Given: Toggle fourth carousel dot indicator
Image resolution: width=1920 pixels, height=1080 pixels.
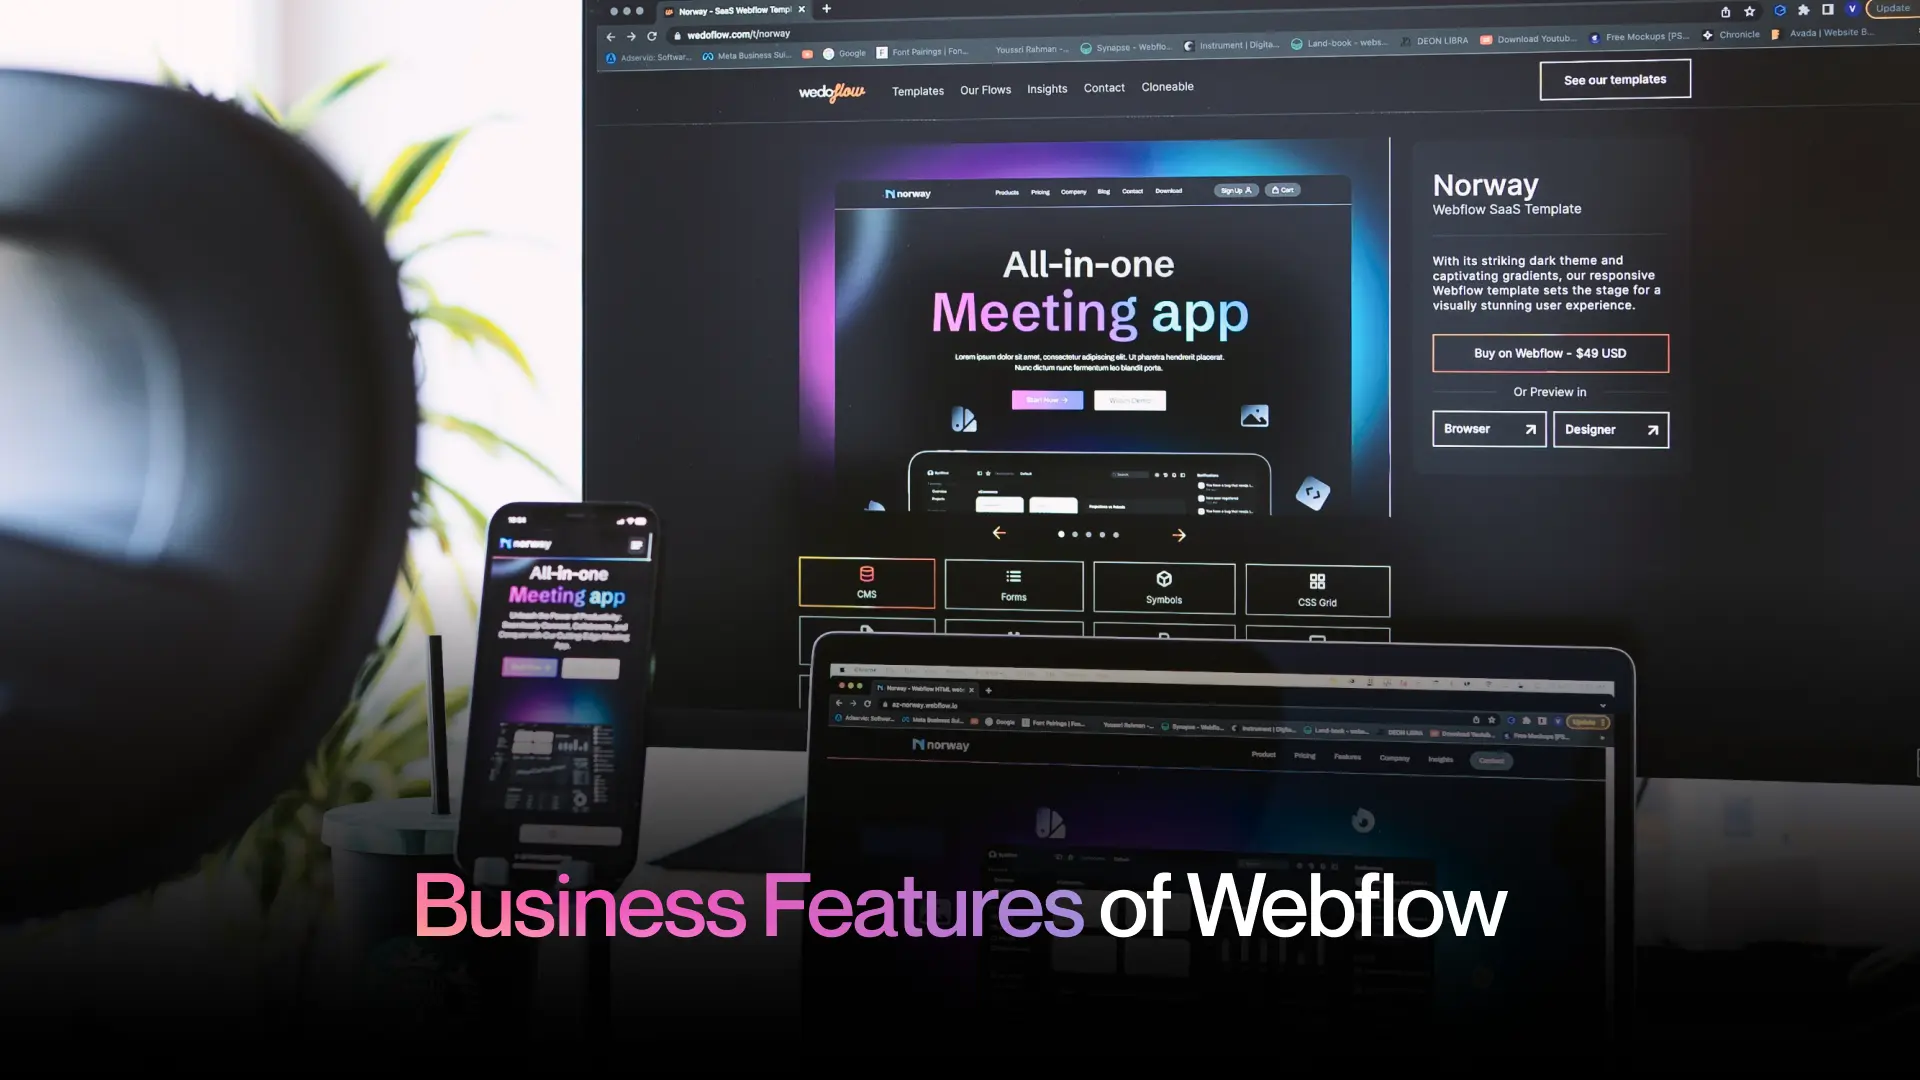Looking at the screenshot, I should (1102, 534).
